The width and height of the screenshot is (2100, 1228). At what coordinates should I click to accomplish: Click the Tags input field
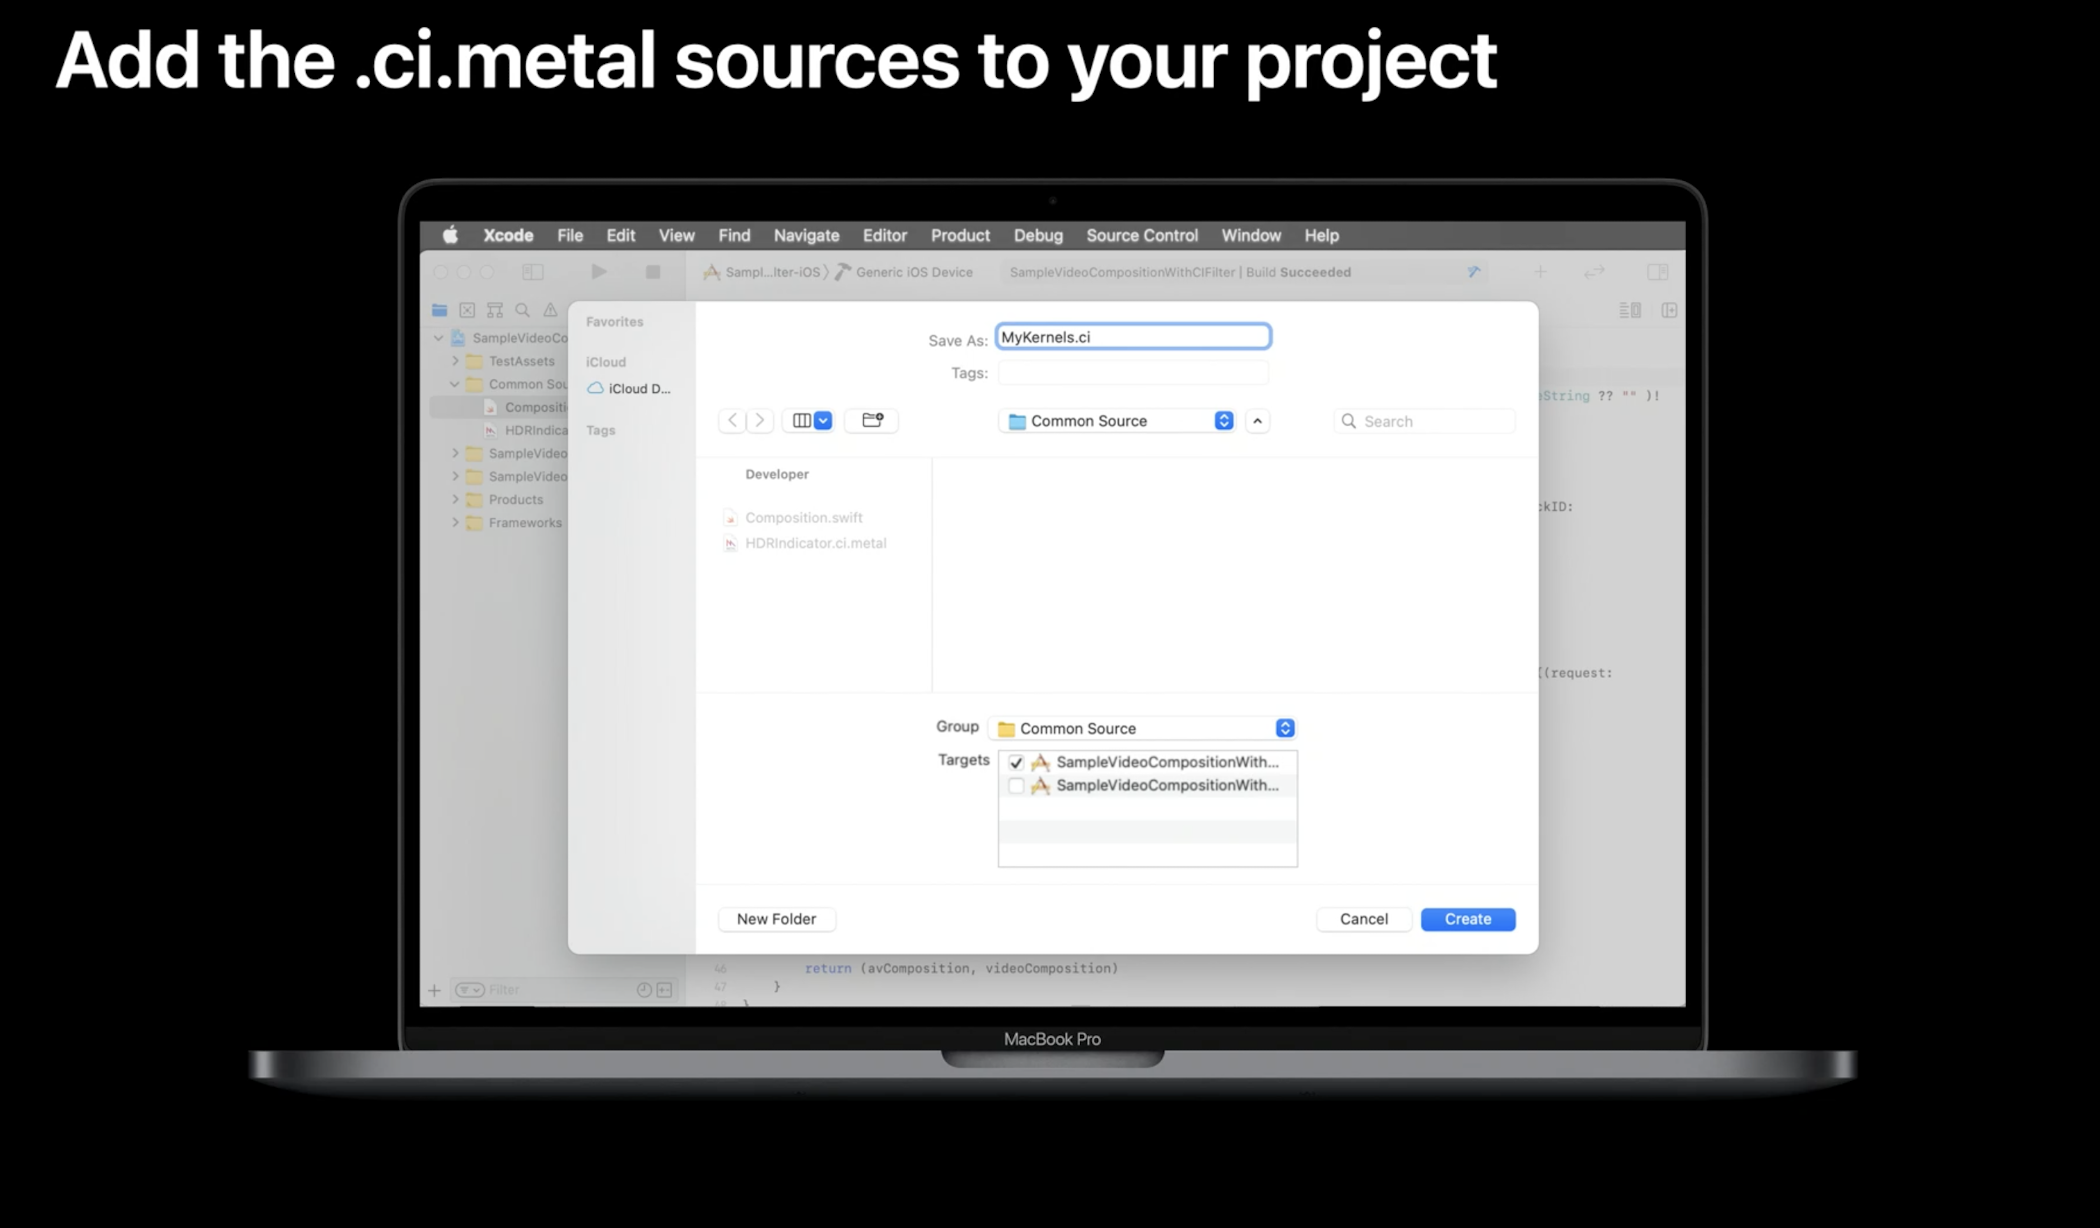click(x=1132, y=373)
